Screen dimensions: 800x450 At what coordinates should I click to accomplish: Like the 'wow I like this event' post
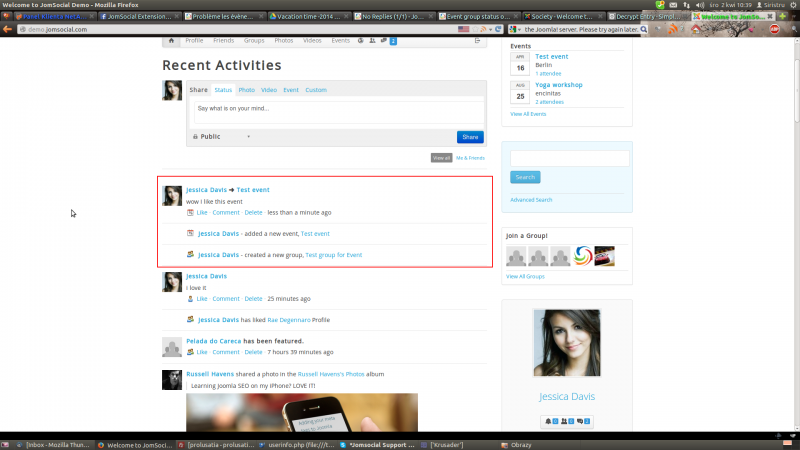pos(202,212)
